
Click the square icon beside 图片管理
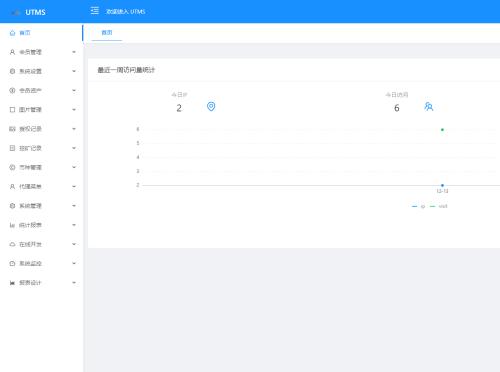click(x=12, y=110)
